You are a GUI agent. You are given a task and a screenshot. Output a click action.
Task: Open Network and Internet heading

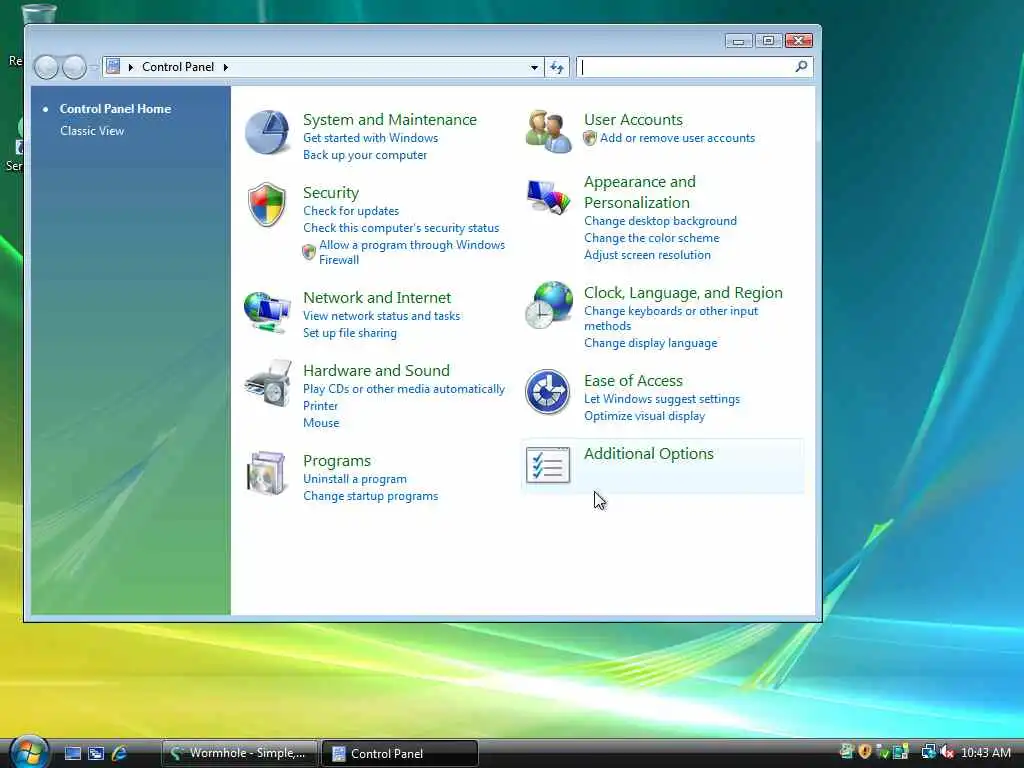(x=377, y=297)
